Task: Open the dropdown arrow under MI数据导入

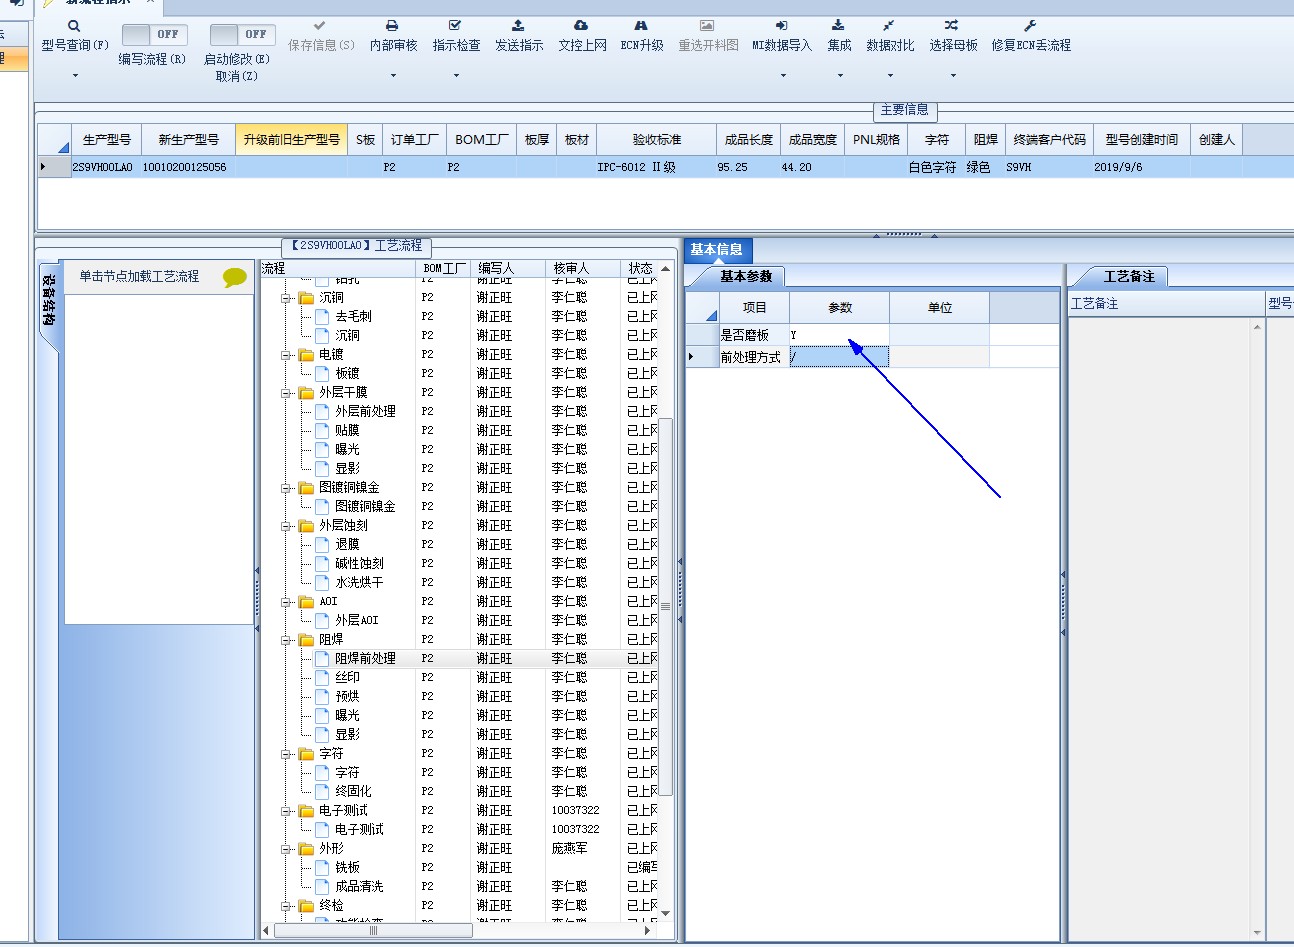Action: [783, 76]
